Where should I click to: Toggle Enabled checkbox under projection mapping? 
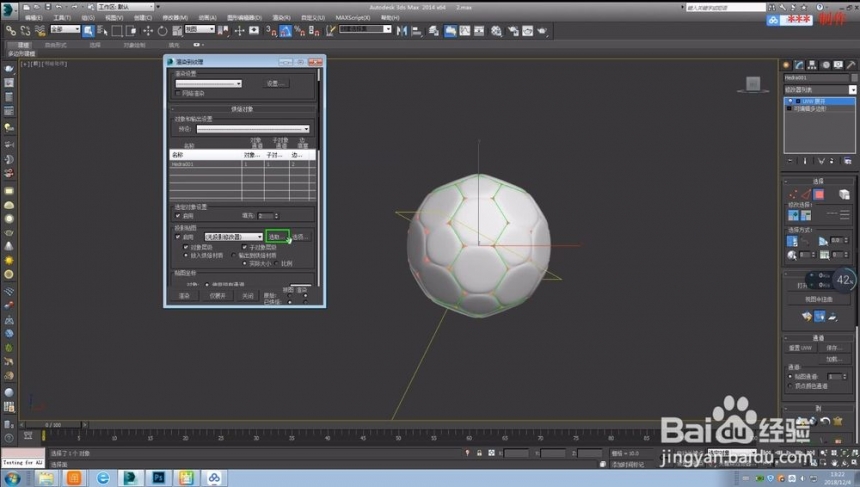178,237
